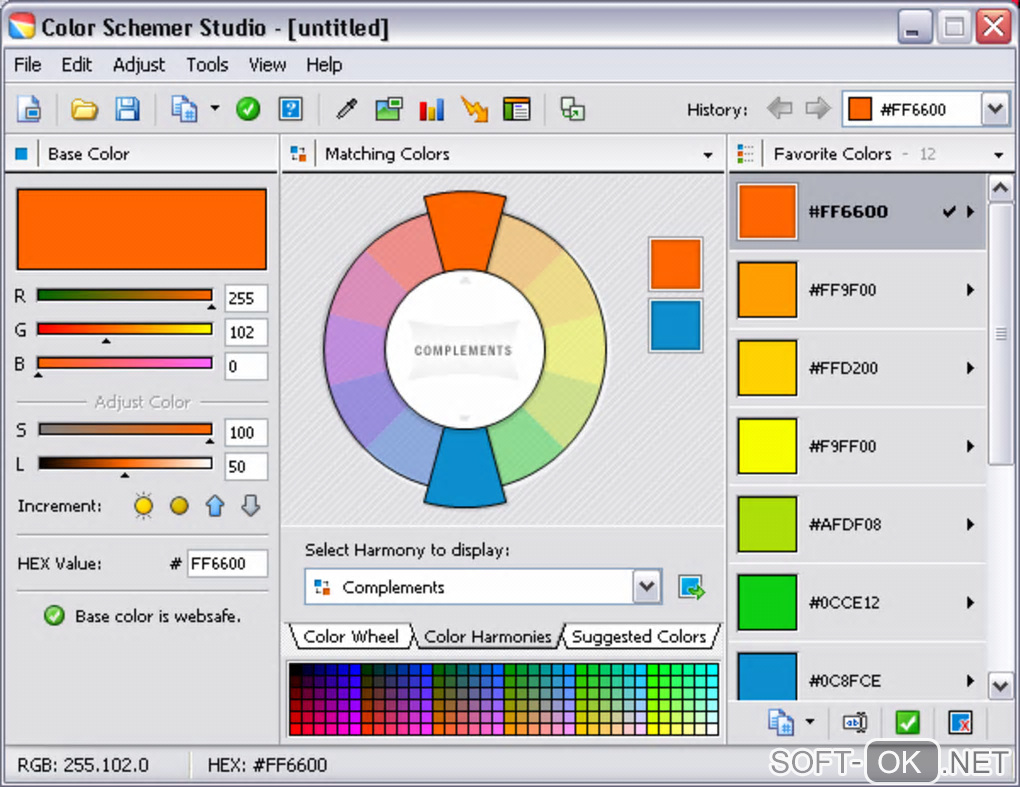The width and height of the screenshot is (1020, 787).
Task: Go back in color history
Action: point(779,108)
